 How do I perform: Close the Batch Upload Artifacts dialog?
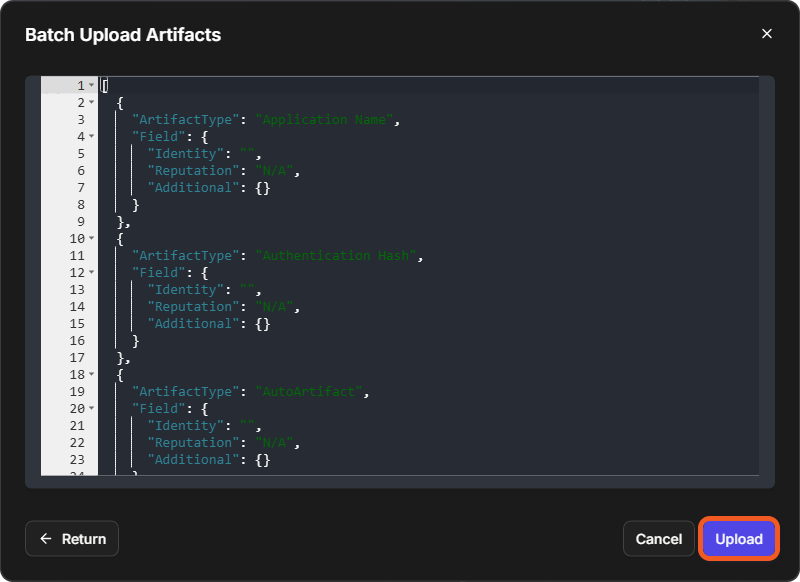coord(766,34)
